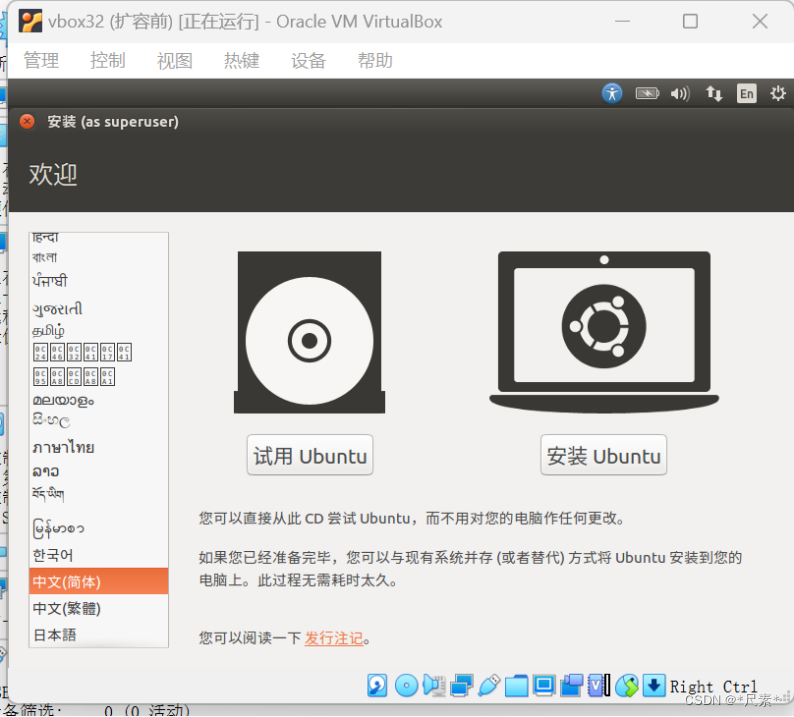Select 中文(繁體) in the language list
794x717 pixels.
coord(99,608)
